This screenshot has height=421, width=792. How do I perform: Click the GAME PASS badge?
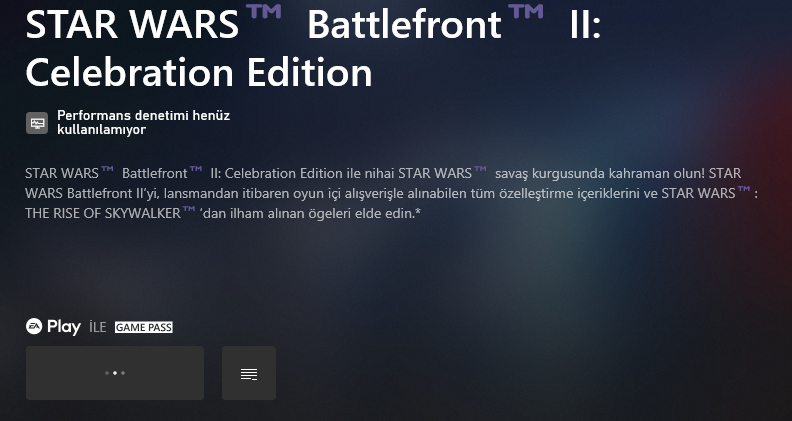[x=144, y=328]
